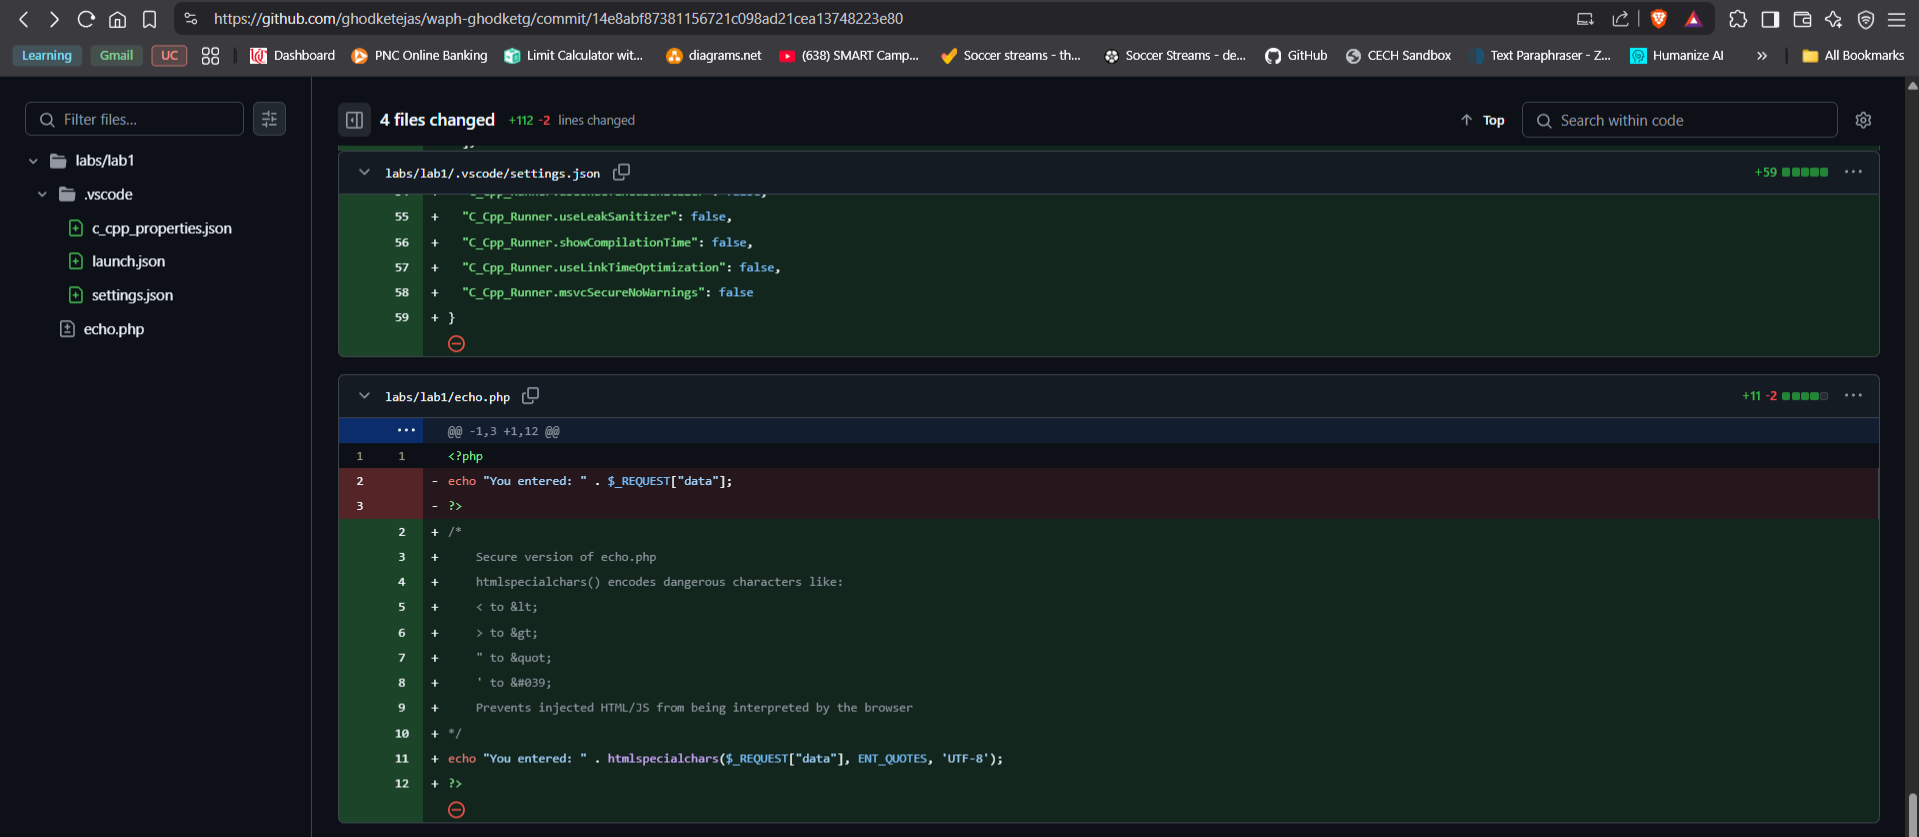View site information icon in address bar
The image size is (1919, 837).
(191, 19)
